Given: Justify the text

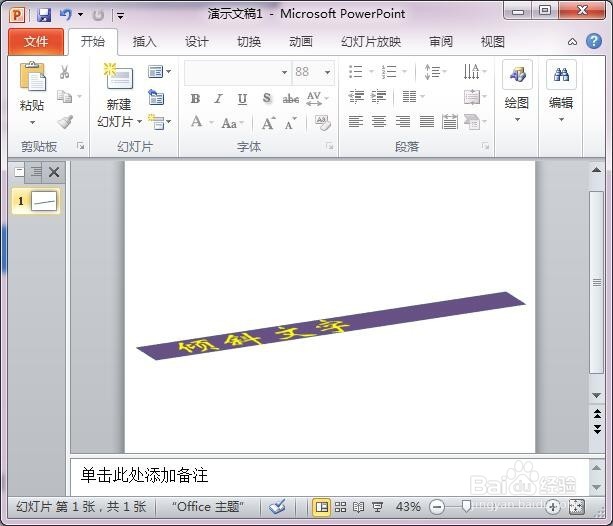Looking at the screenshot, I should (x=427, y=122).
